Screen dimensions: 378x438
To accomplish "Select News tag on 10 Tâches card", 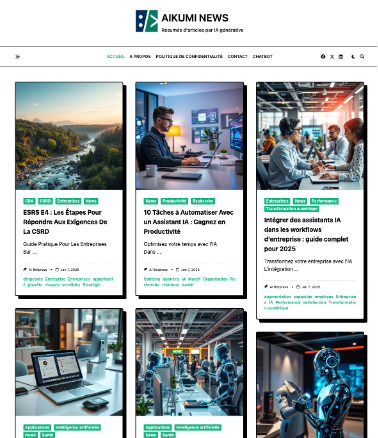I will pyautogui.click(x=151, y=201).
